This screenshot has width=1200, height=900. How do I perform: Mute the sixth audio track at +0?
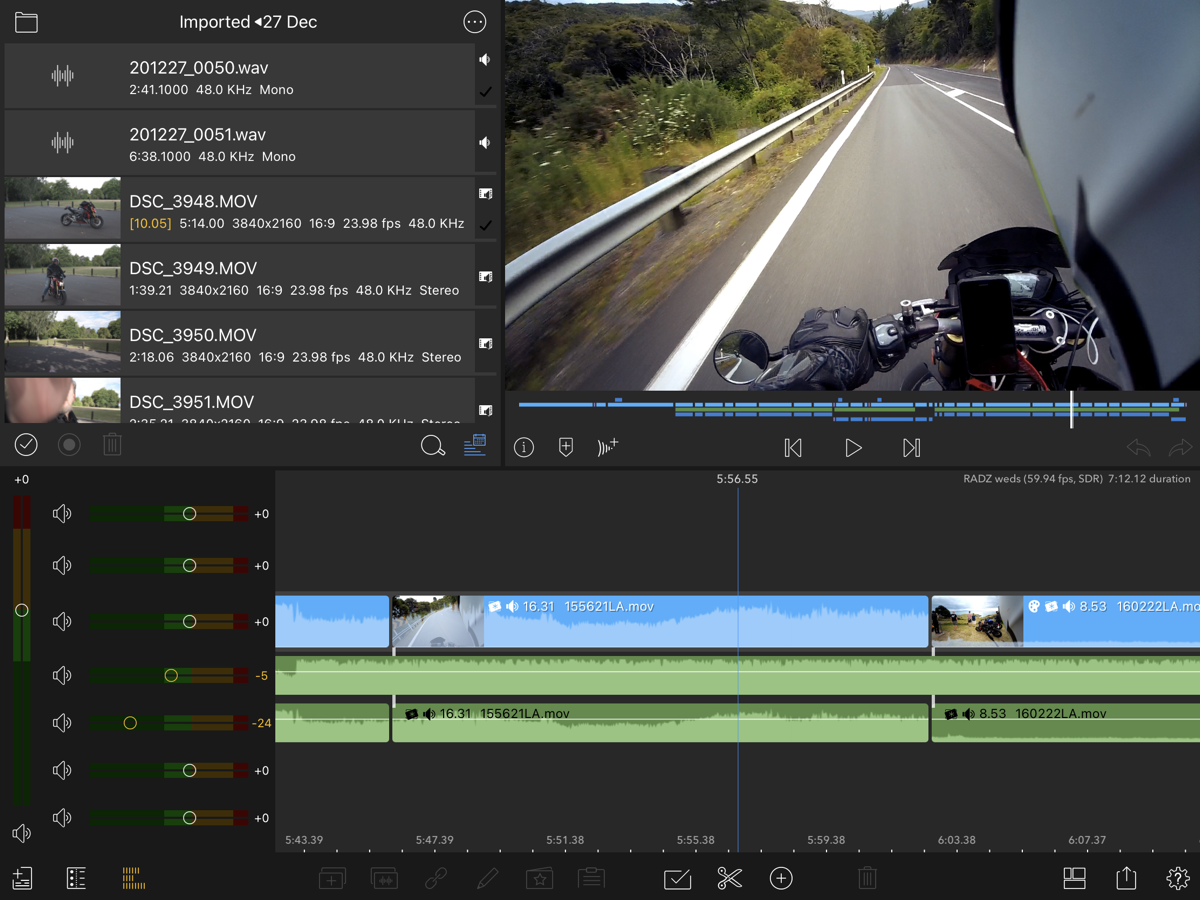tap(62, 770)
